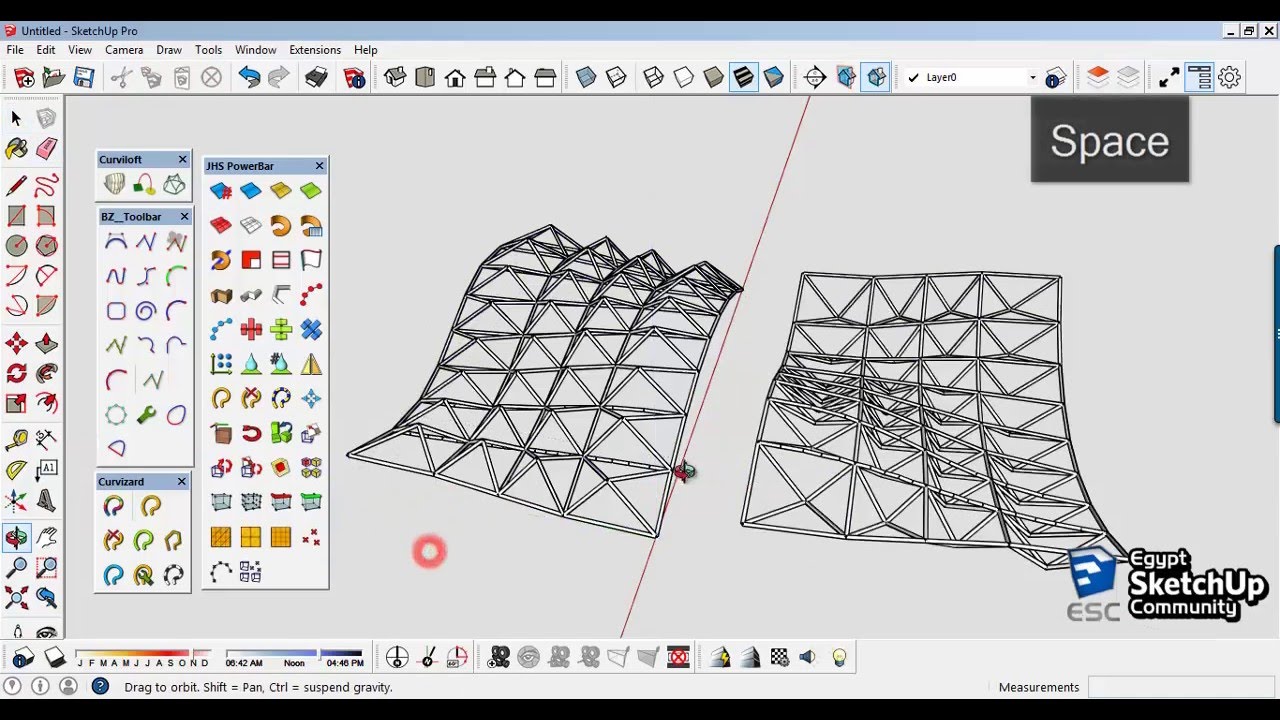Open a file with the Open folder icon
This screenshot has width=1280, height=720.
pos(54,77)
